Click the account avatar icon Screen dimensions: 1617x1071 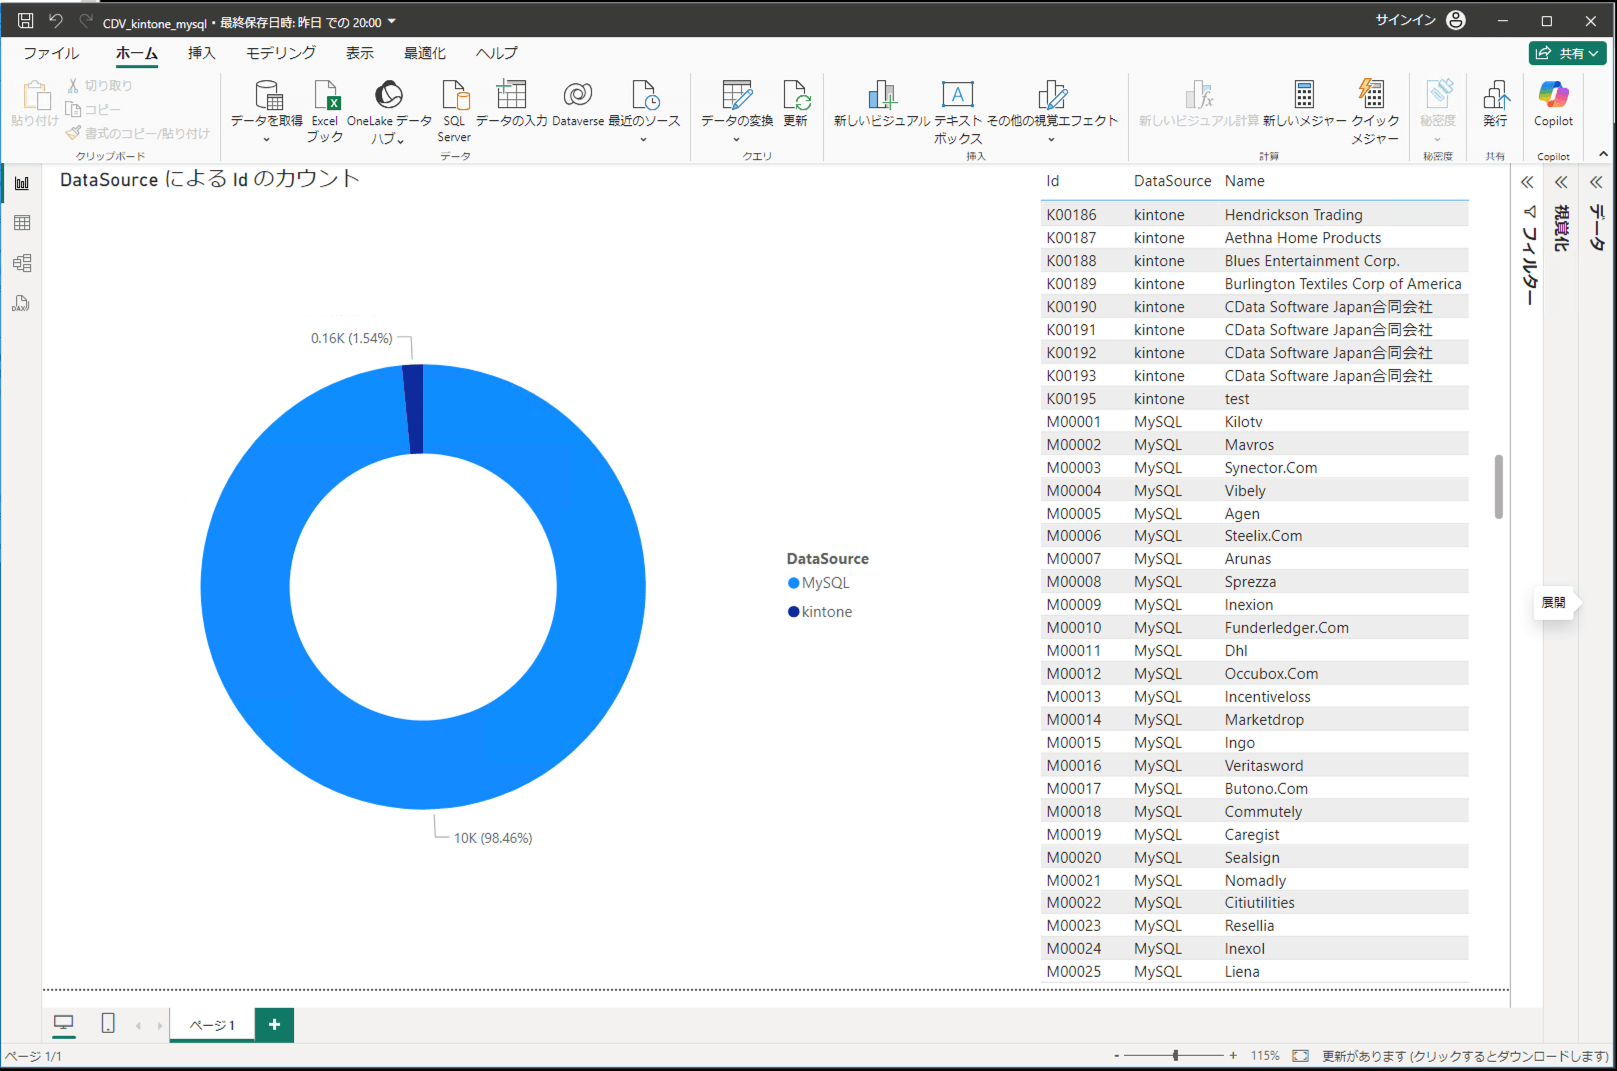(1456, 20)
